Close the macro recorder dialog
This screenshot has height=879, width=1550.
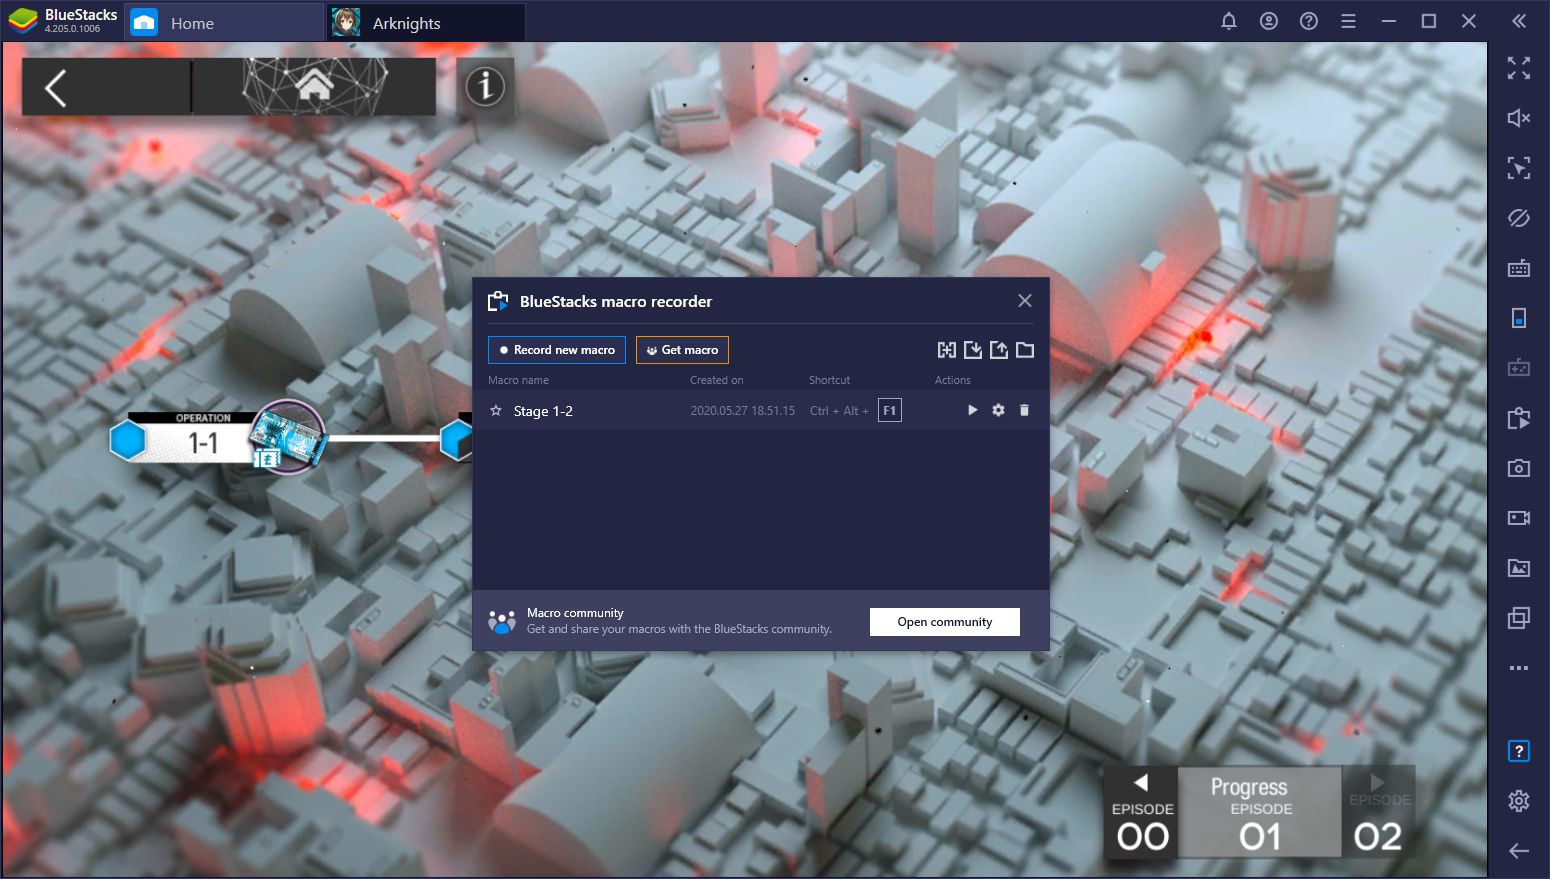(x=1025, y=301)
